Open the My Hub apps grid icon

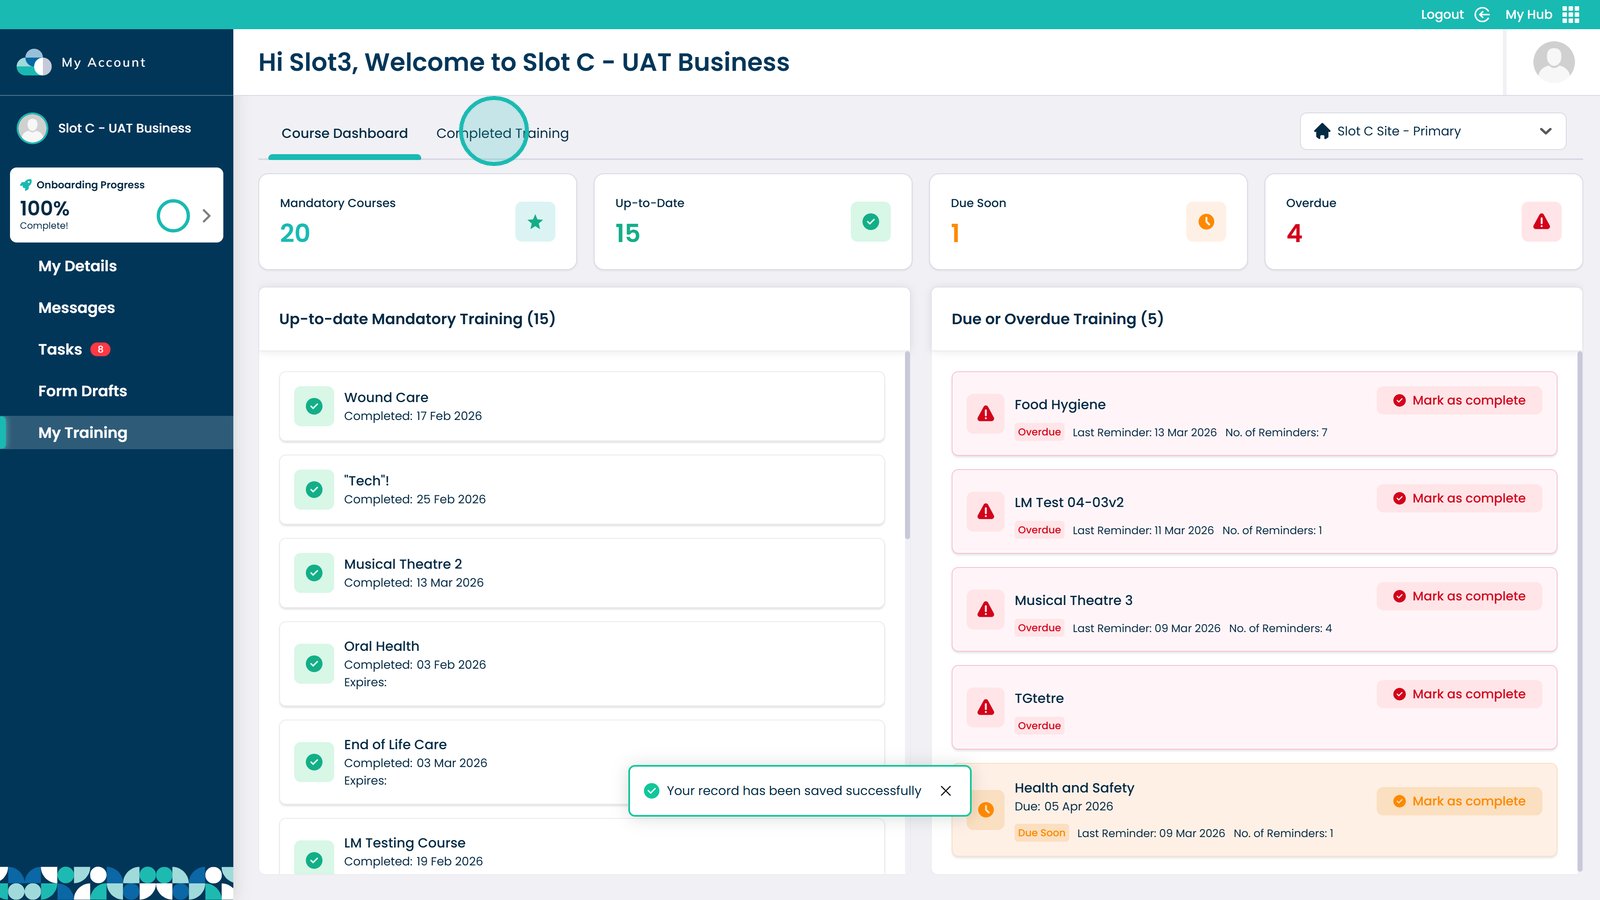point(1571,14)
